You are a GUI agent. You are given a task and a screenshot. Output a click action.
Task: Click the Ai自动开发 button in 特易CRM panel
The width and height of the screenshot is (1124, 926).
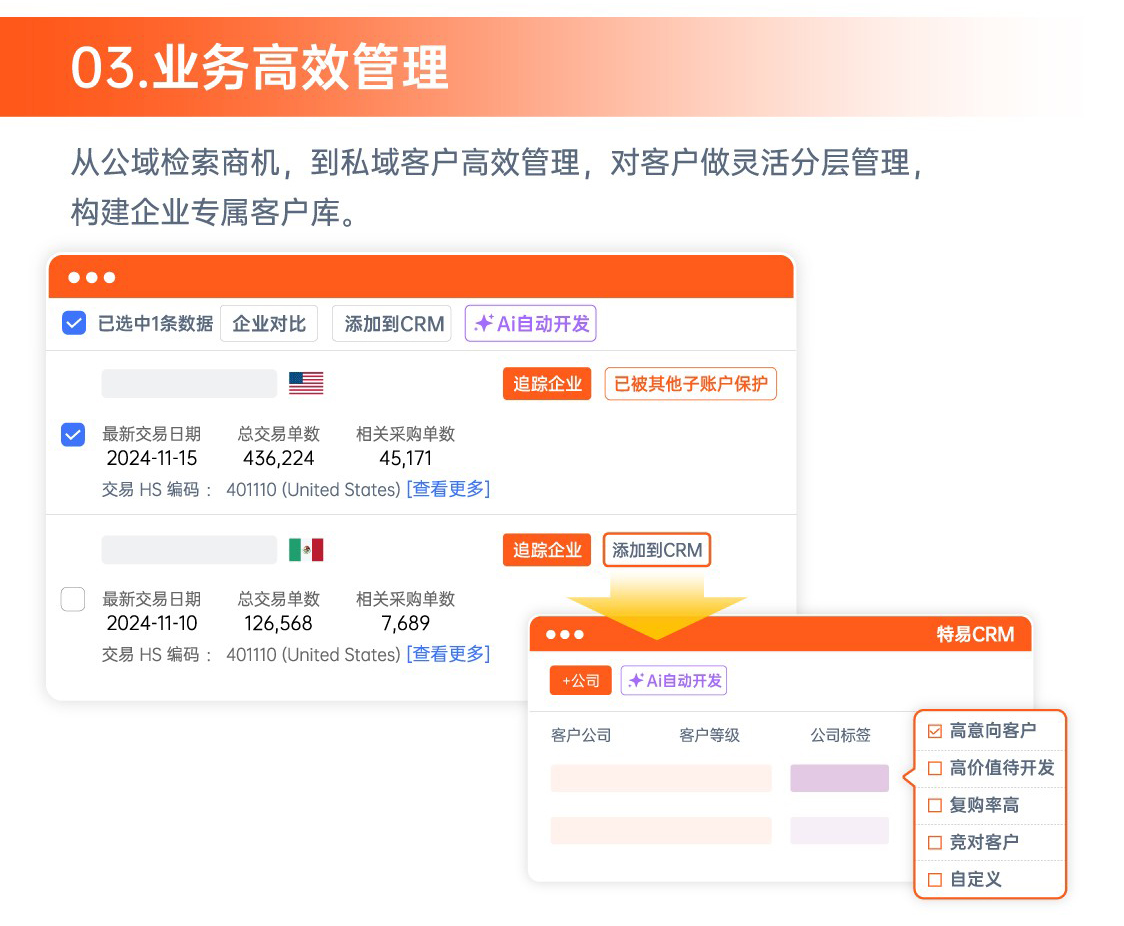coord(674,681)
